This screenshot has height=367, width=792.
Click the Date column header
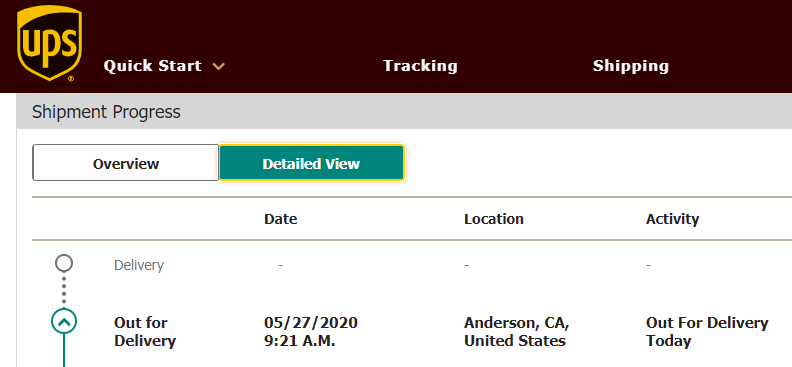coord(281,219)
